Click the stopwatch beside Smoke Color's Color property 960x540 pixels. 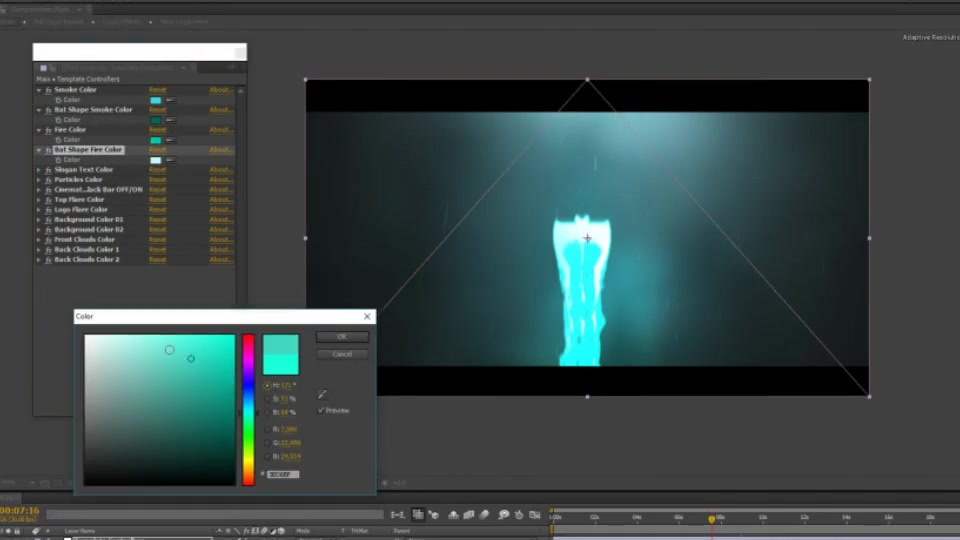coord(59,100)
